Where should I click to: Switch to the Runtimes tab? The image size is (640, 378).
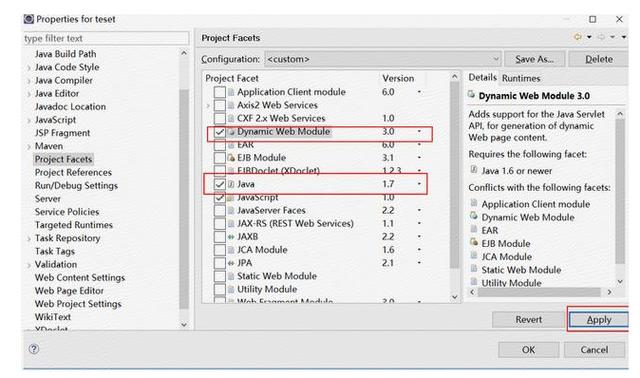521,78
